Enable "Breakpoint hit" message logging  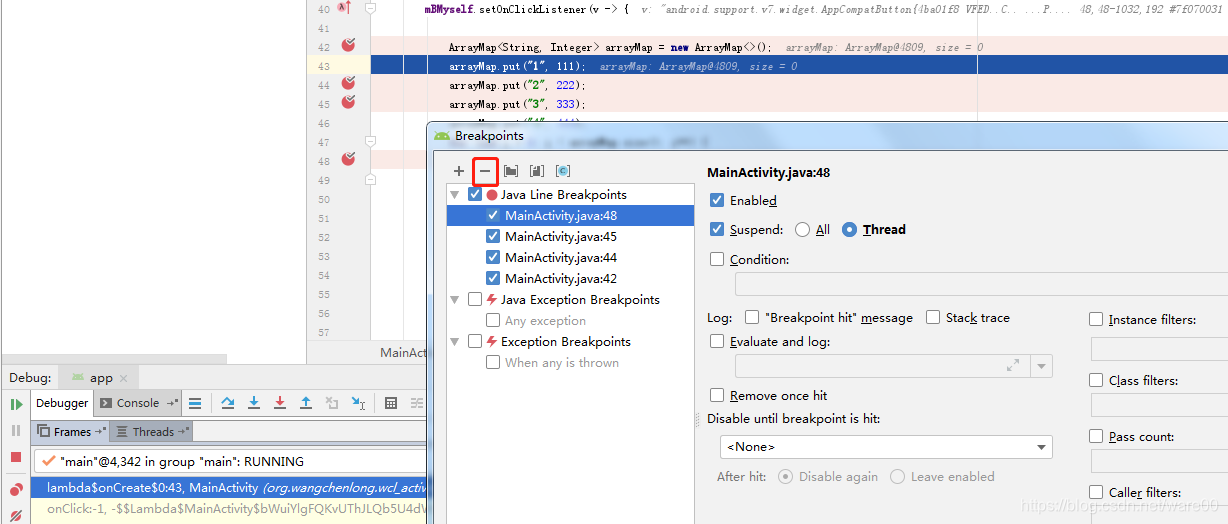pos(752,317)
